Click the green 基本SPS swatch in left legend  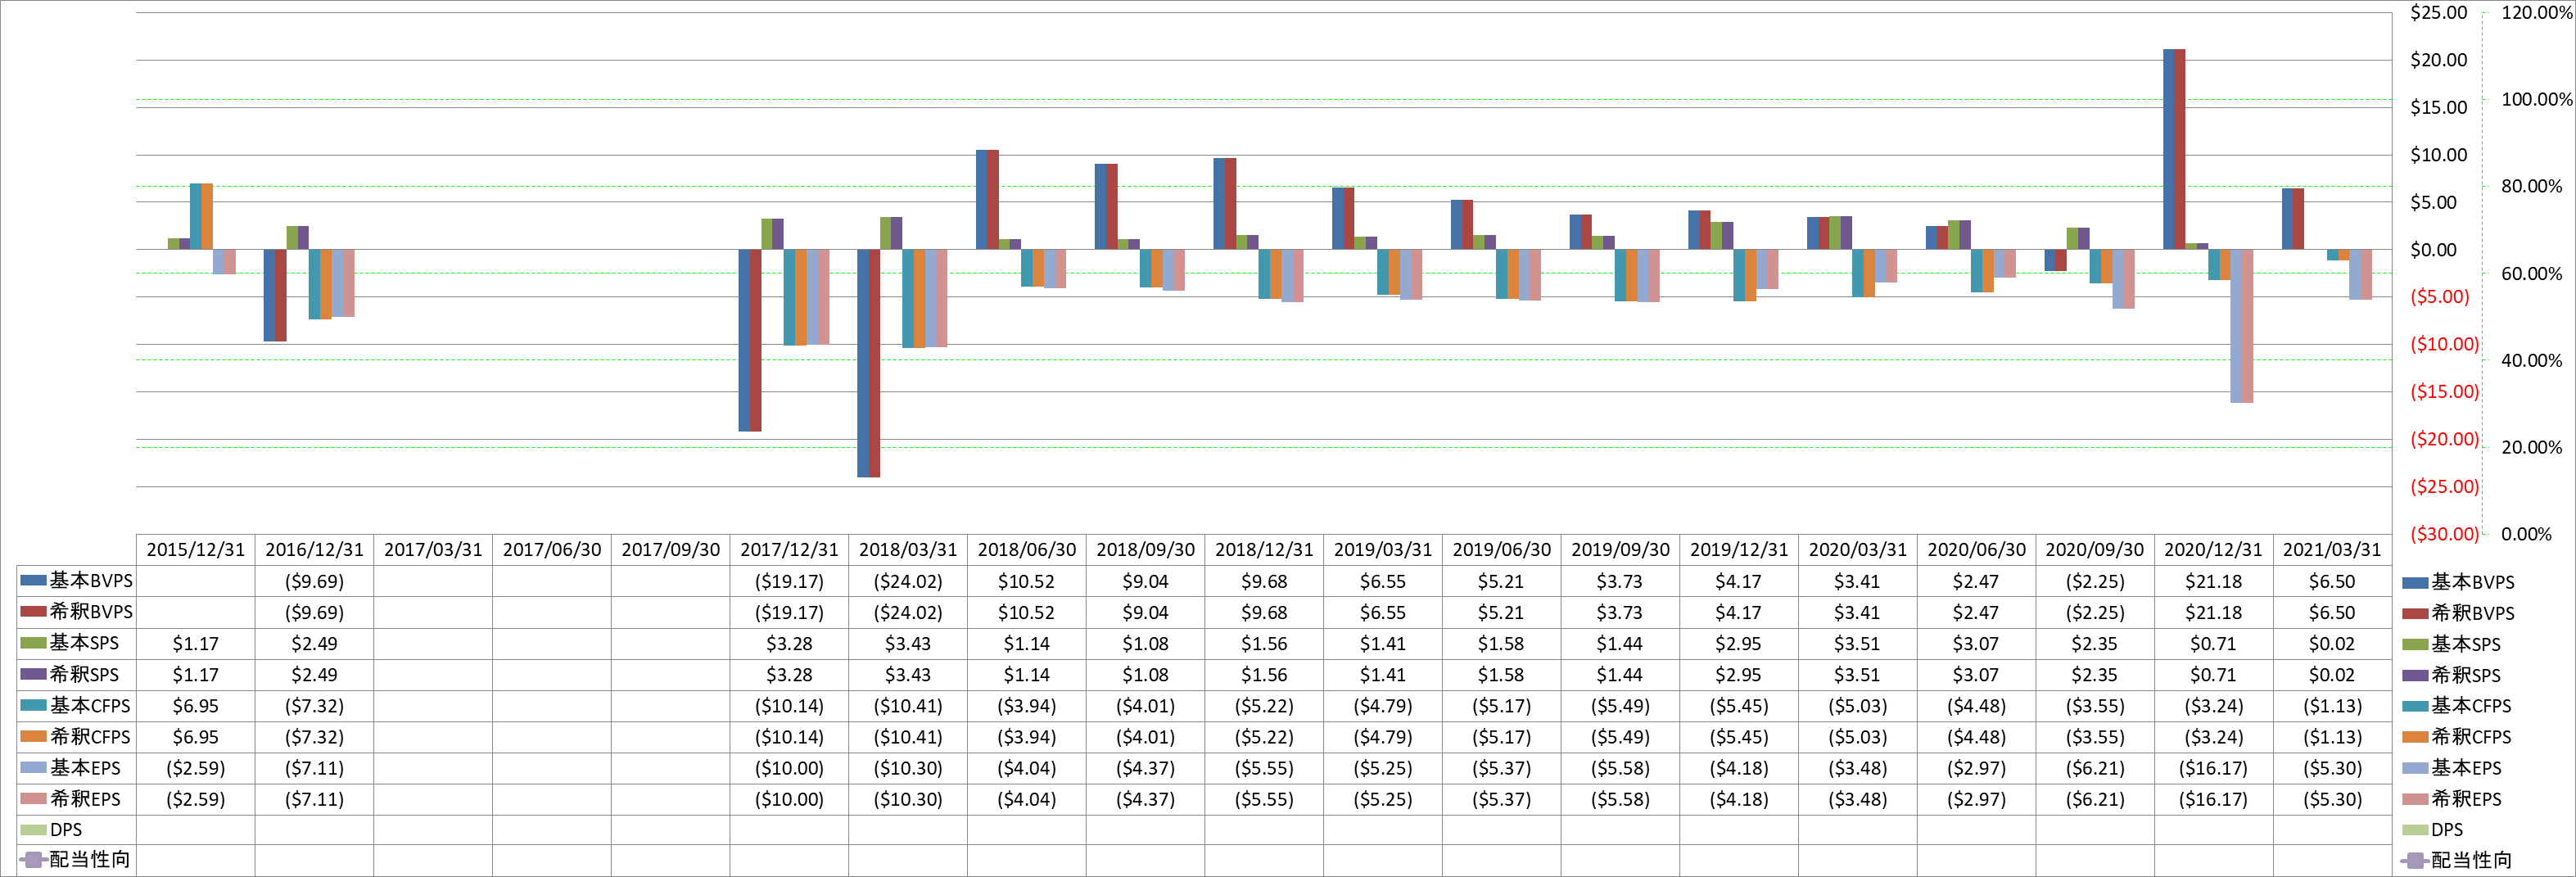coord(33,642)
